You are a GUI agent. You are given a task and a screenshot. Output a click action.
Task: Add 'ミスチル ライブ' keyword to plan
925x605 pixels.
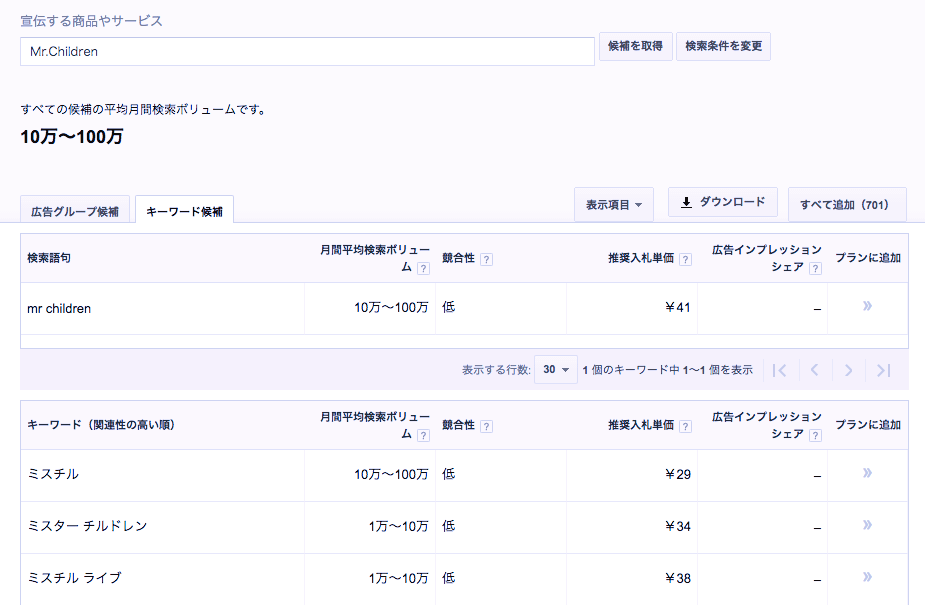pyautogui.click(x=867, y=577)
